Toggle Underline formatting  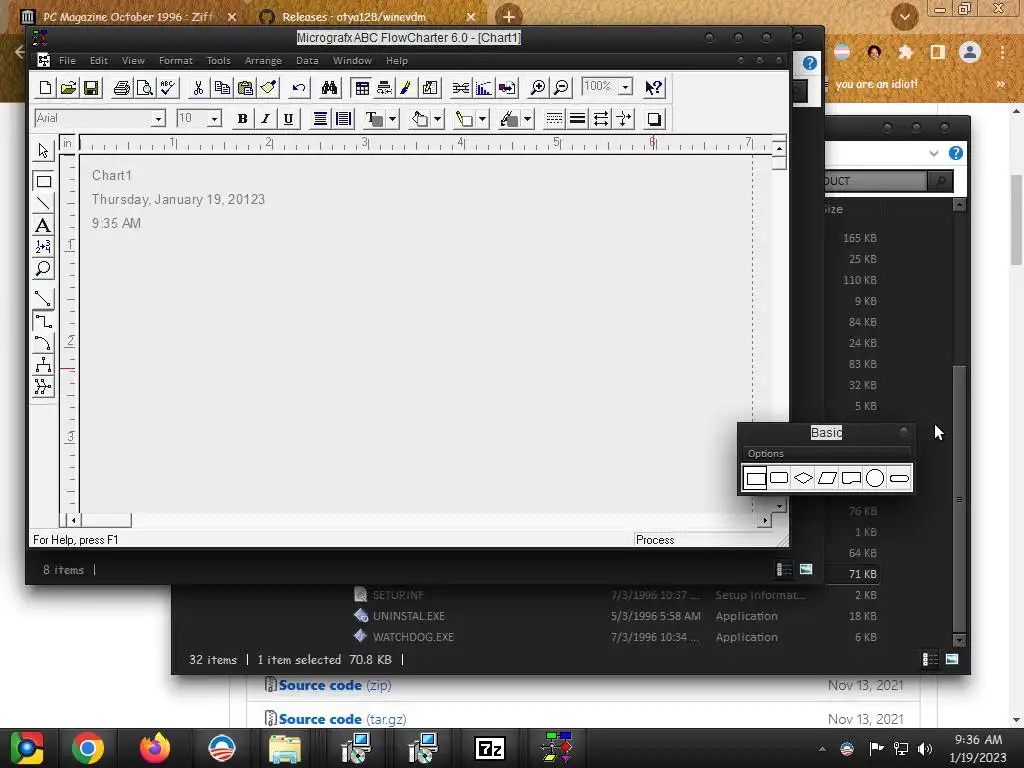(x=288, y=119)
